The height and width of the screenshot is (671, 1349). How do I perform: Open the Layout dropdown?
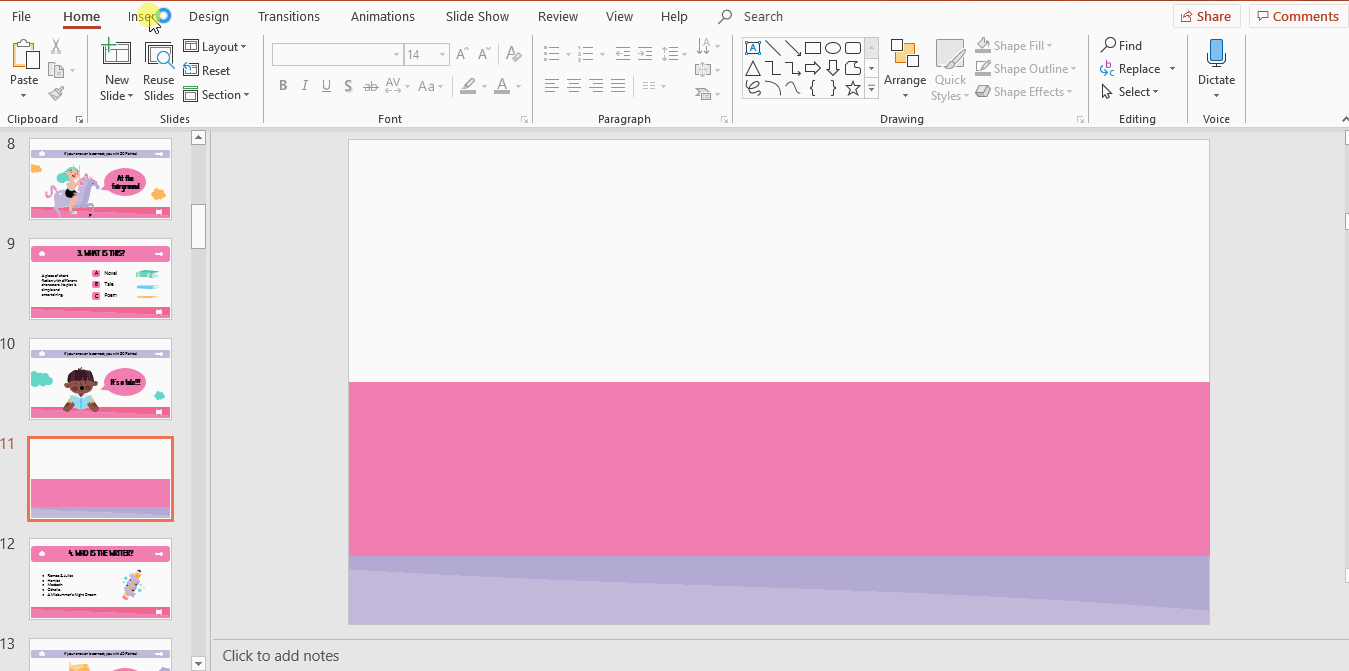tap(217, 46)
